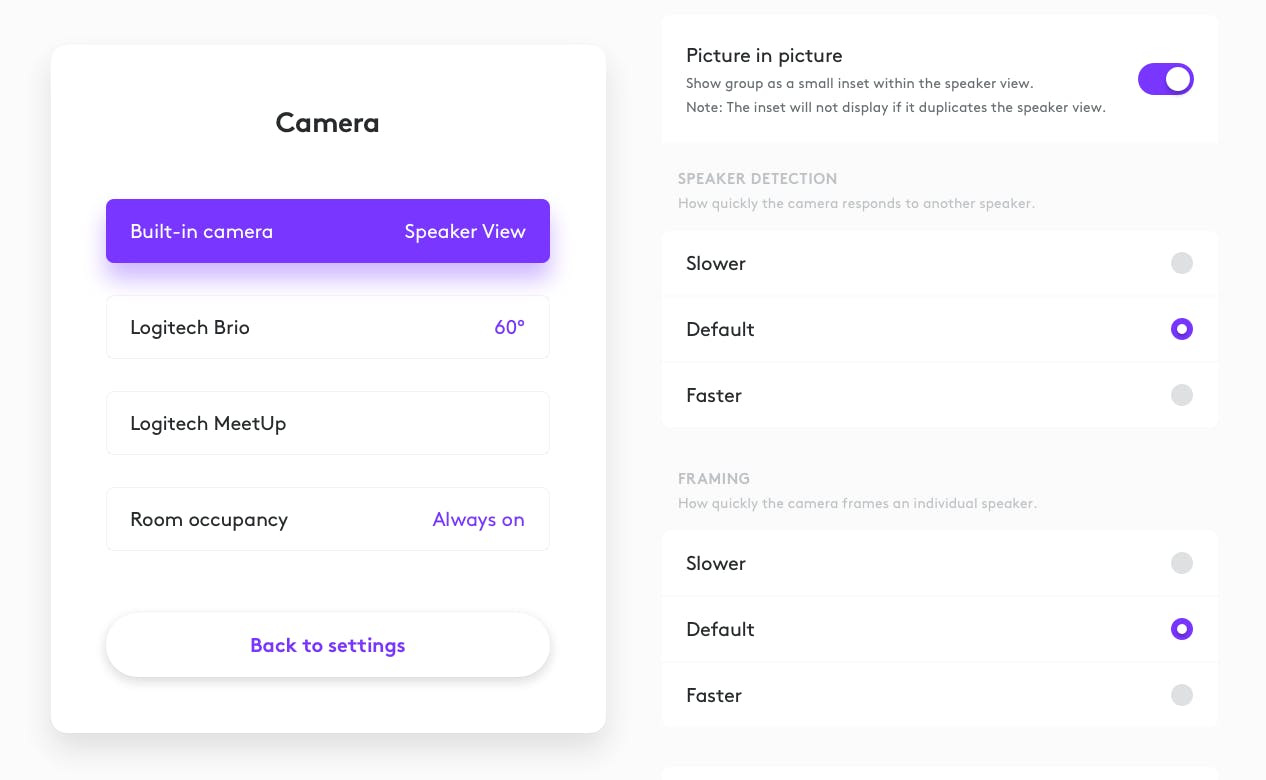Open the Room occupancy setting
1266x780 pixels.
coord(328,519)
